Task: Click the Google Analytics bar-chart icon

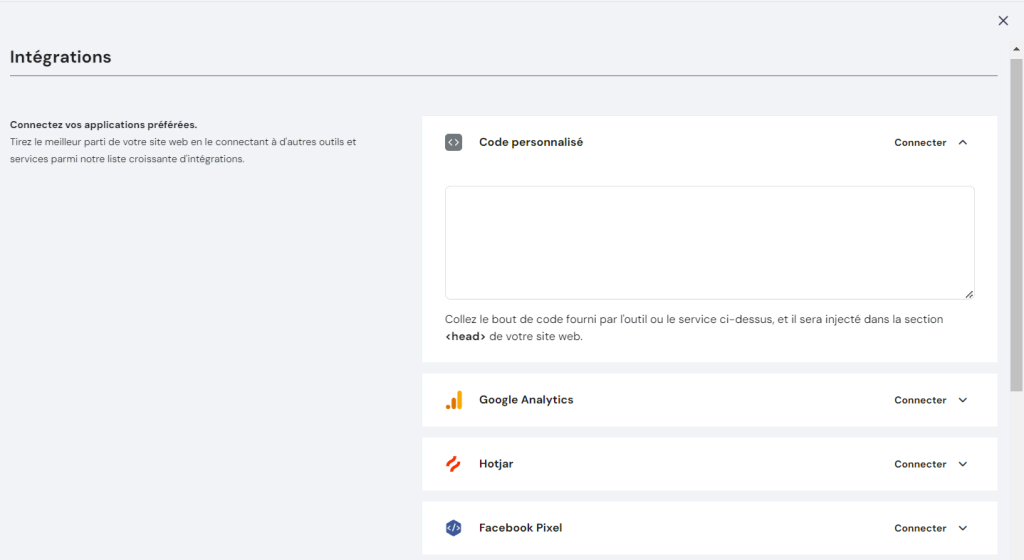Action: click(x=453, y=400)
